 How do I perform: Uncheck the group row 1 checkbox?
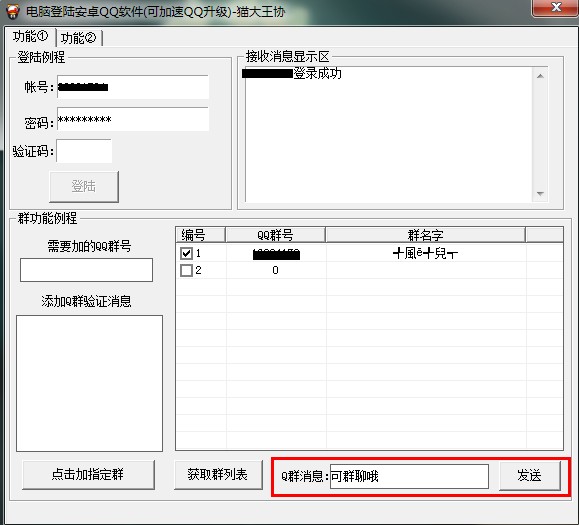coord(186,253)
